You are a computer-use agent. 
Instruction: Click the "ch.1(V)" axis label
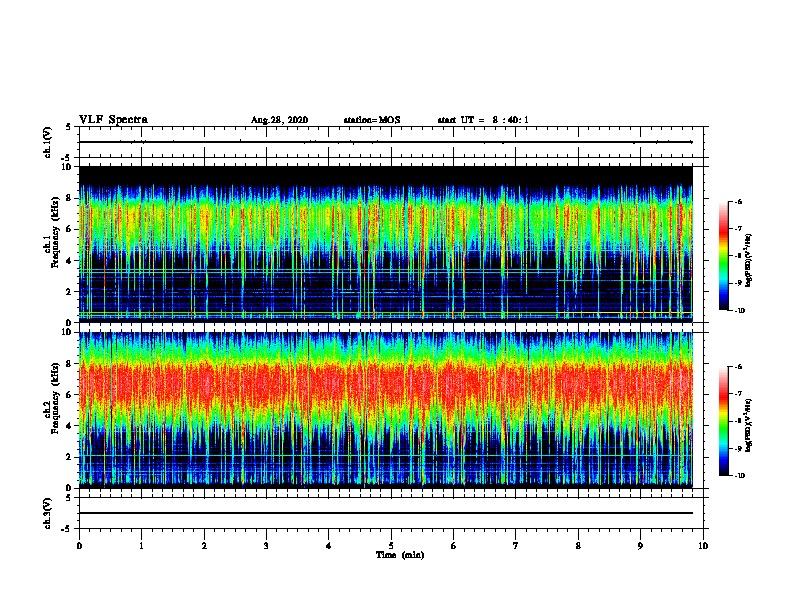coord(47,142)
